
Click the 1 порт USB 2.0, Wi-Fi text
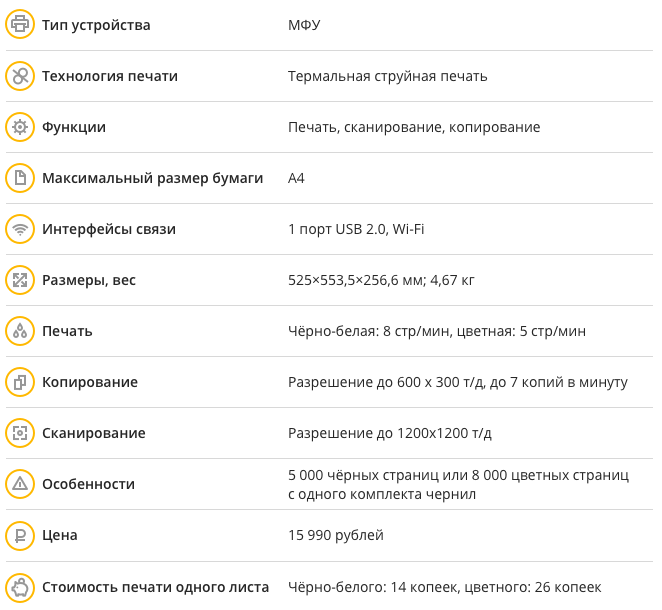[x=356, y=229]
